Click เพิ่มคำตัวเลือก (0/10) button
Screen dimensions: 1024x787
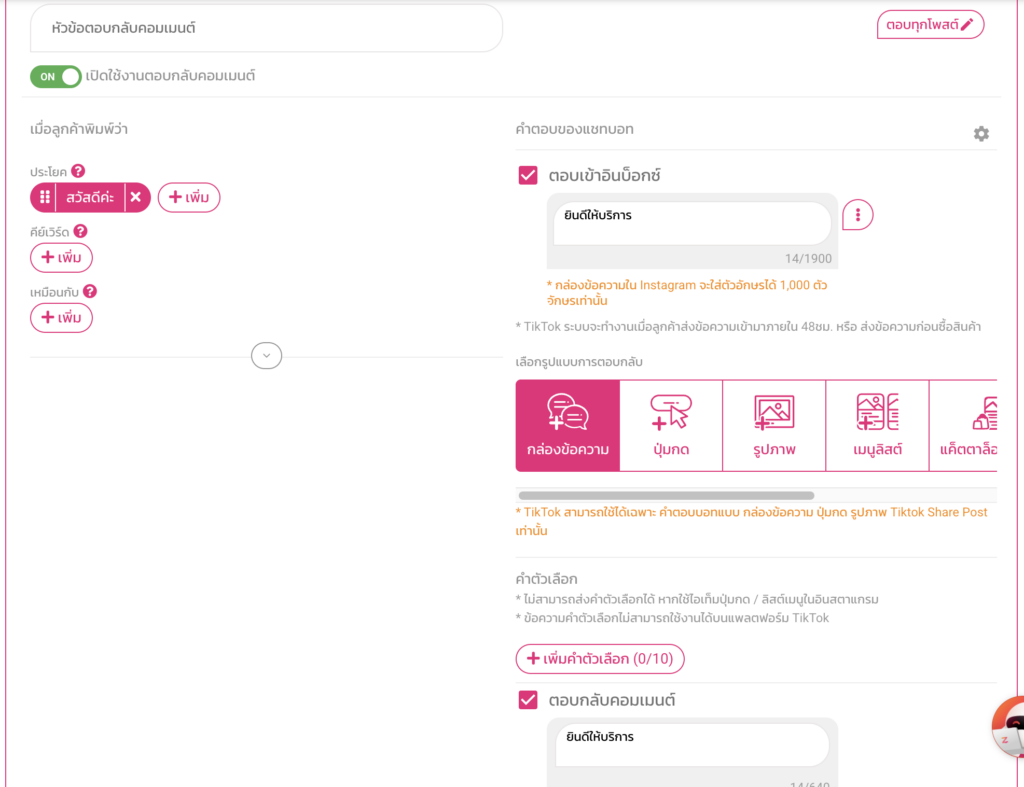(x=600, y=659)
